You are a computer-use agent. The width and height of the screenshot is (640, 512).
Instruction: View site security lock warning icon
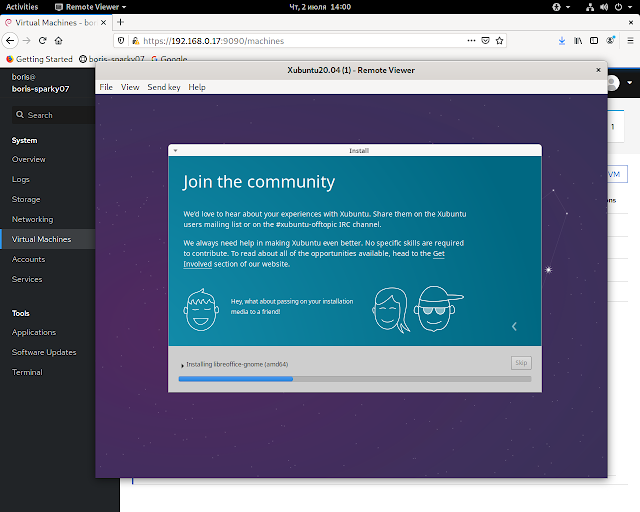point(135,40)
